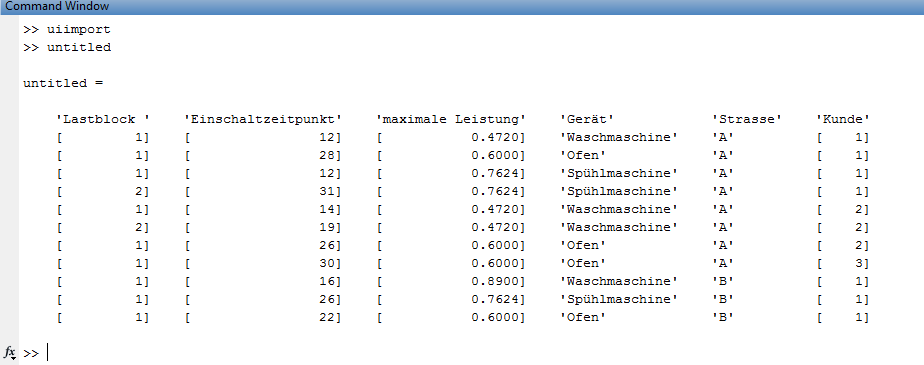Click the Einschaltzeitpunkt value 22
Image resolution: width=924 pixels, height=365 pixels.
click(x=329, y=317)
